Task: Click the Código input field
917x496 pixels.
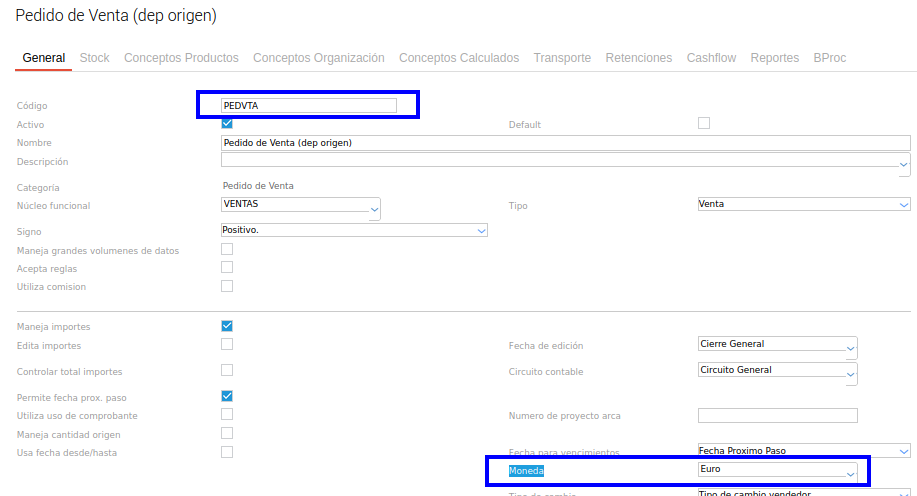Action: click(x=309, y=105)
